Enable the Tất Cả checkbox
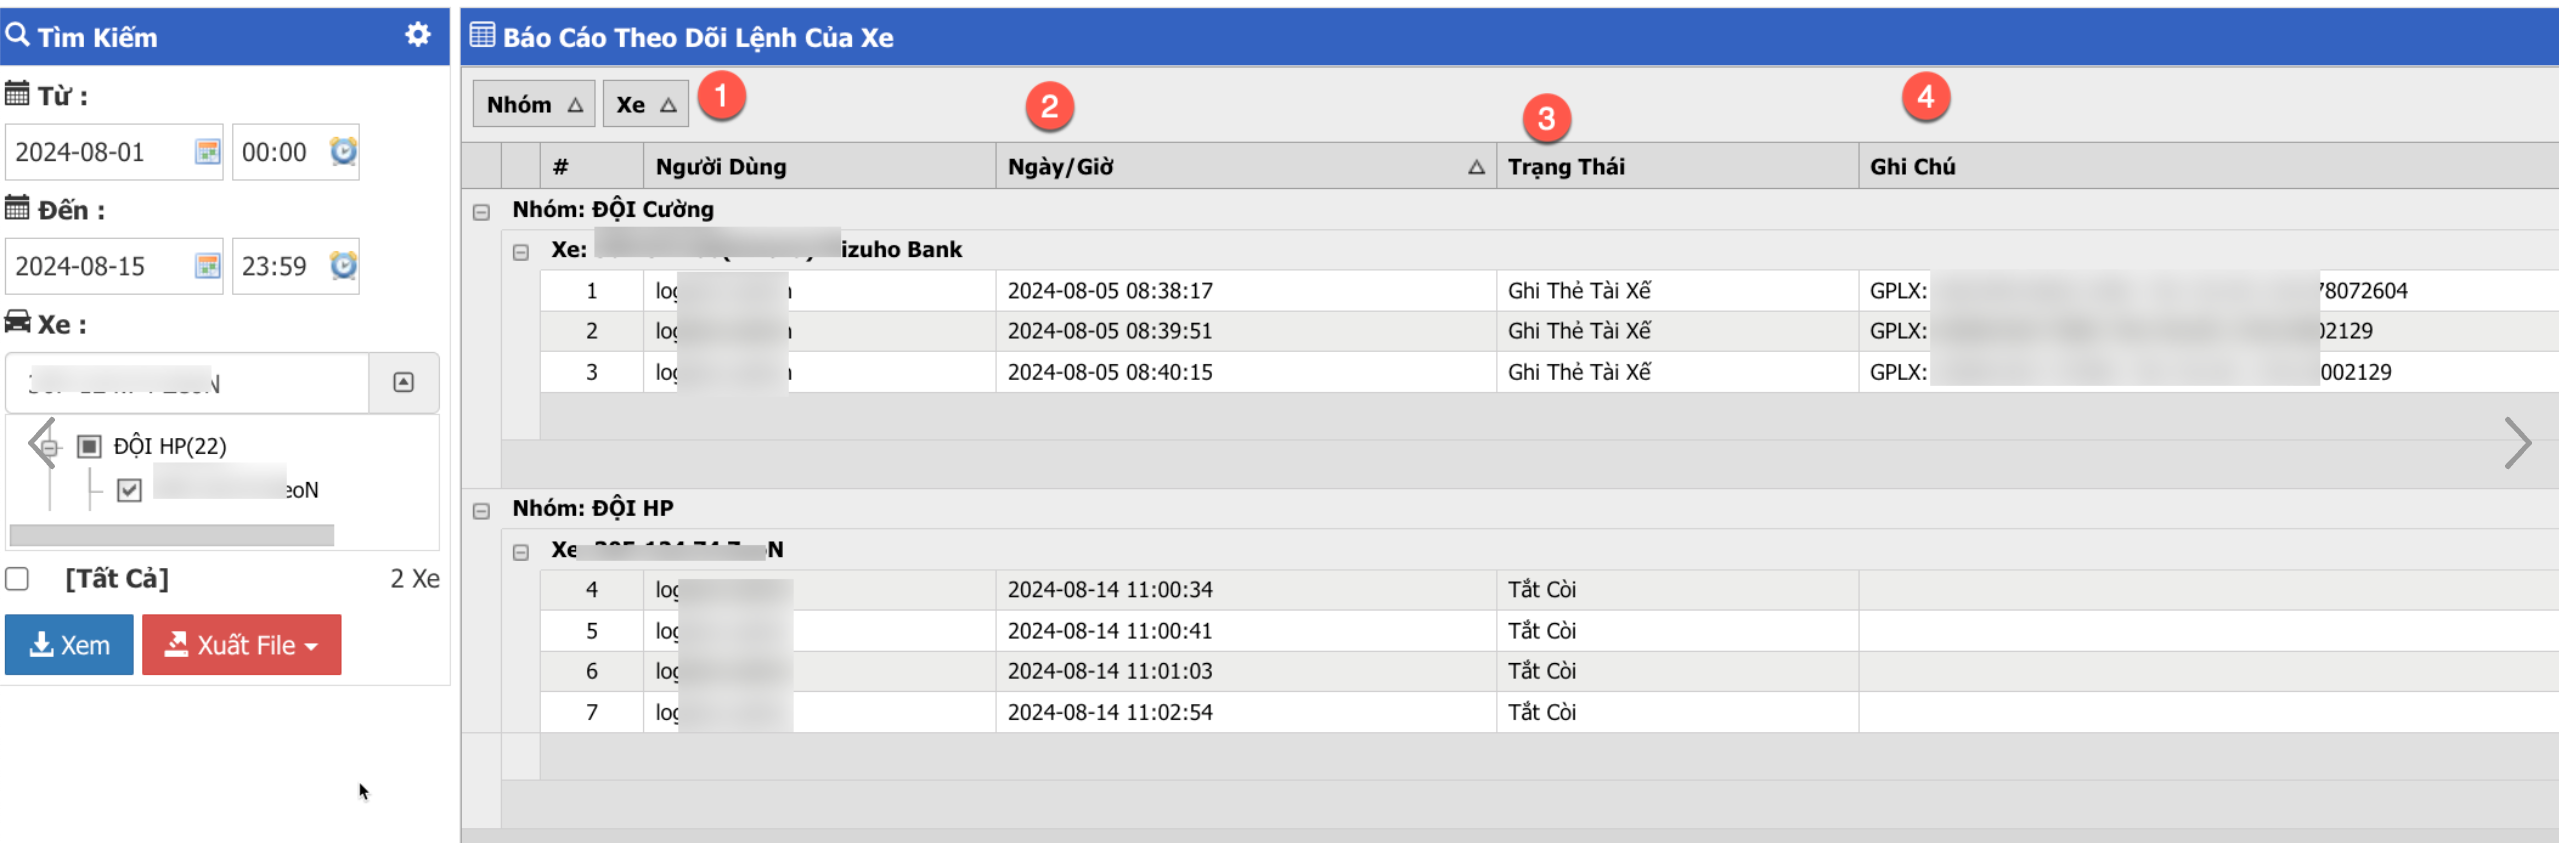 coord(17,579)
